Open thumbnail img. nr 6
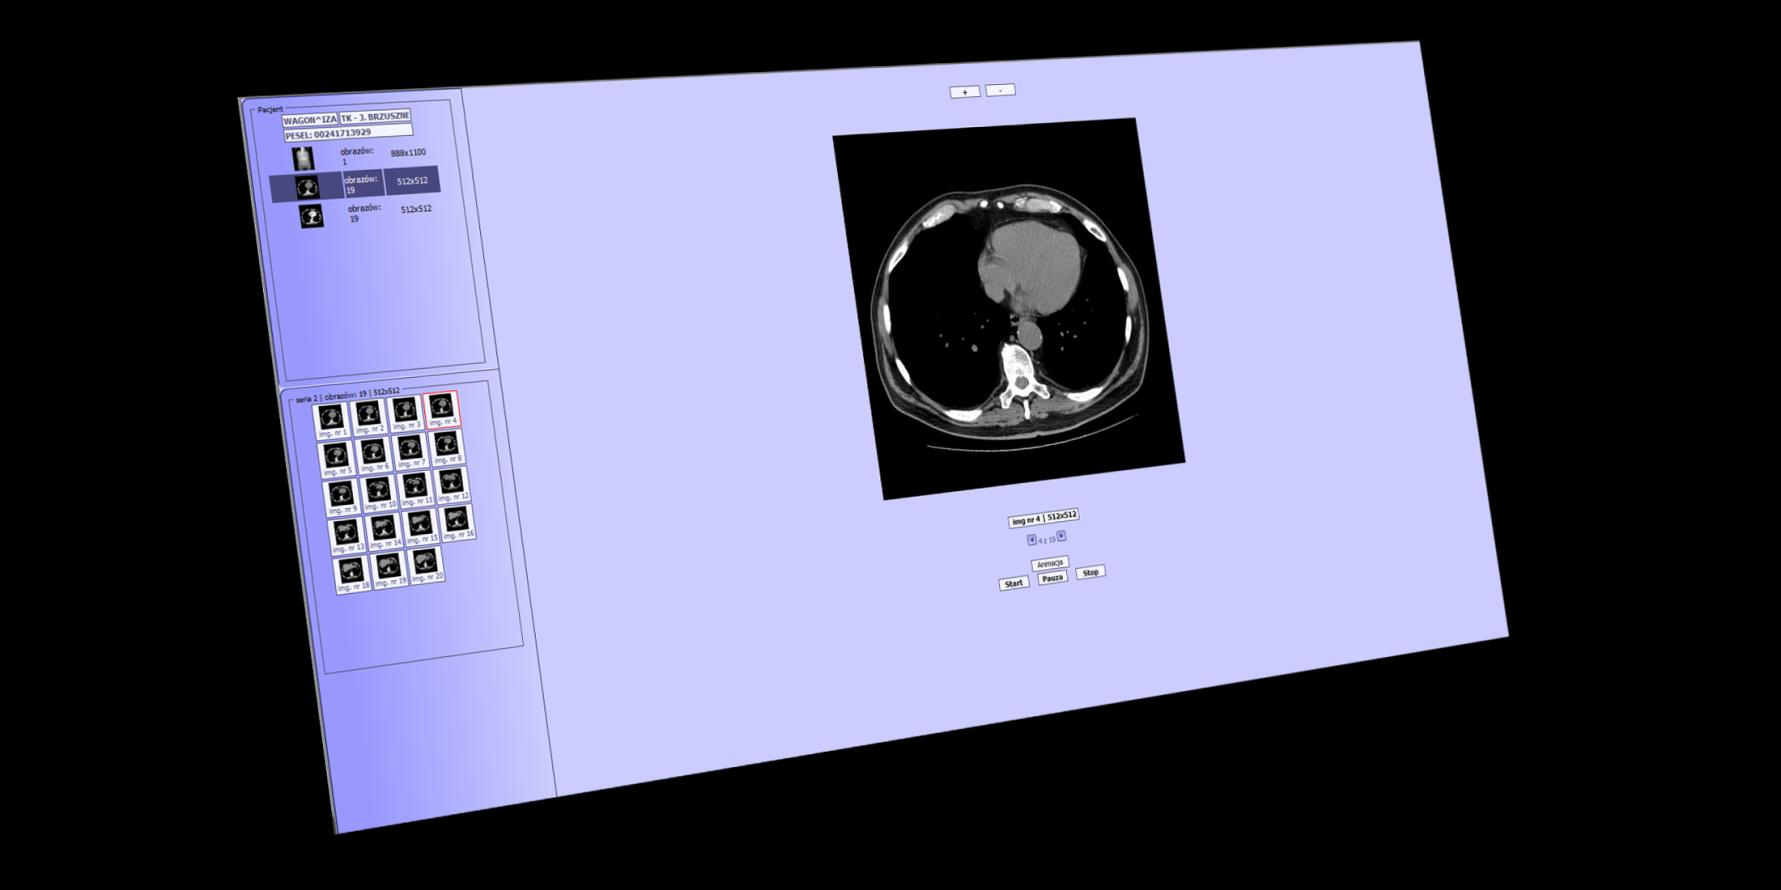Screen dimensions: 1781x890 click(x=373, y=455)
